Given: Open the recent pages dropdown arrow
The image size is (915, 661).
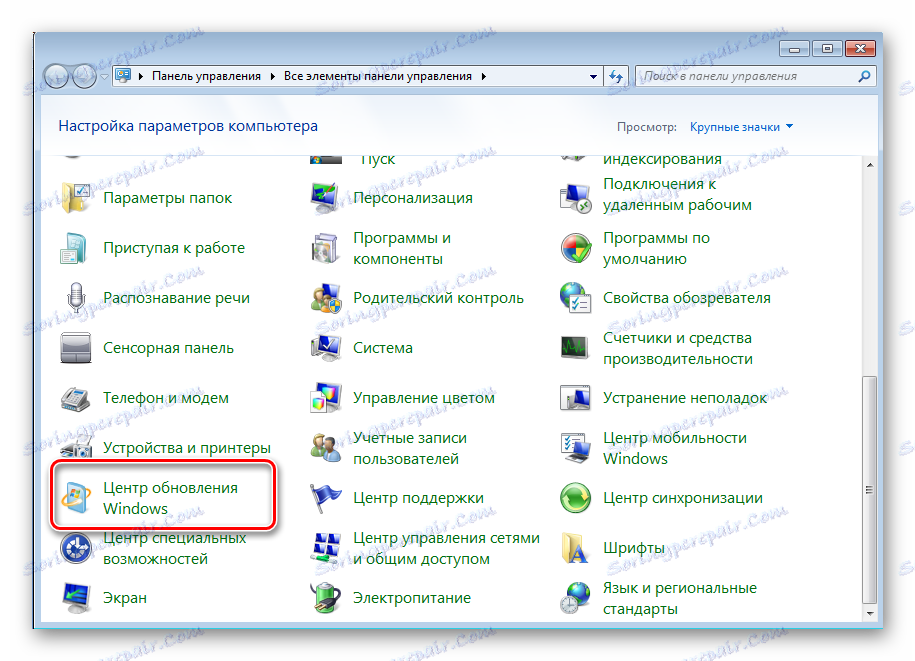Looking at the screenshot, I should [104, 76].
